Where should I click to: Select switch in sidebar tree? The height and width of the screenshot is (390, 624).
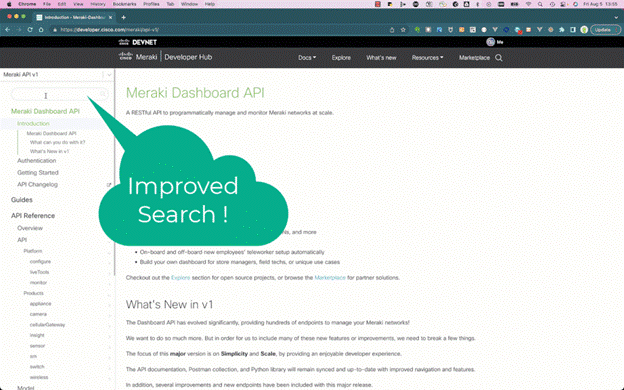pyautogui.click(x=37, y=367)
